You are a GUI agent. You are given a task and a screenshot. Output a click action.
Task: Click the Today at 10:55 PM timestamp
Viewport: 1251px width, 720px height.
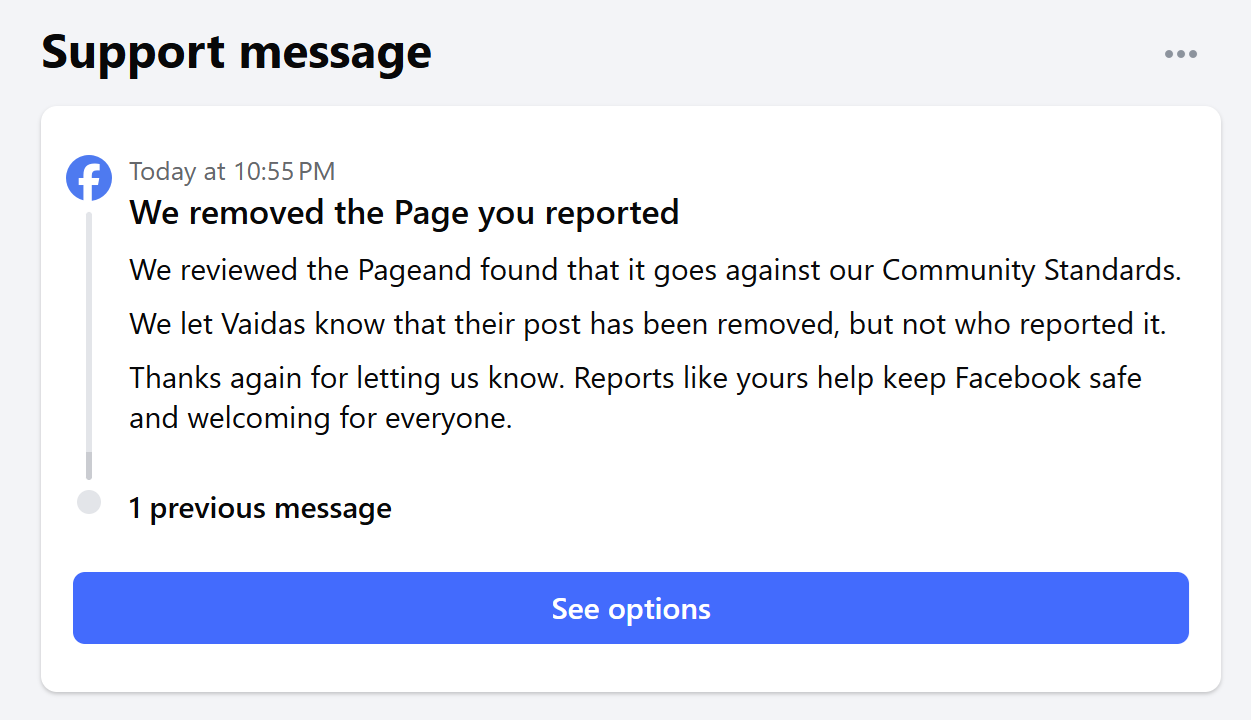232,172
